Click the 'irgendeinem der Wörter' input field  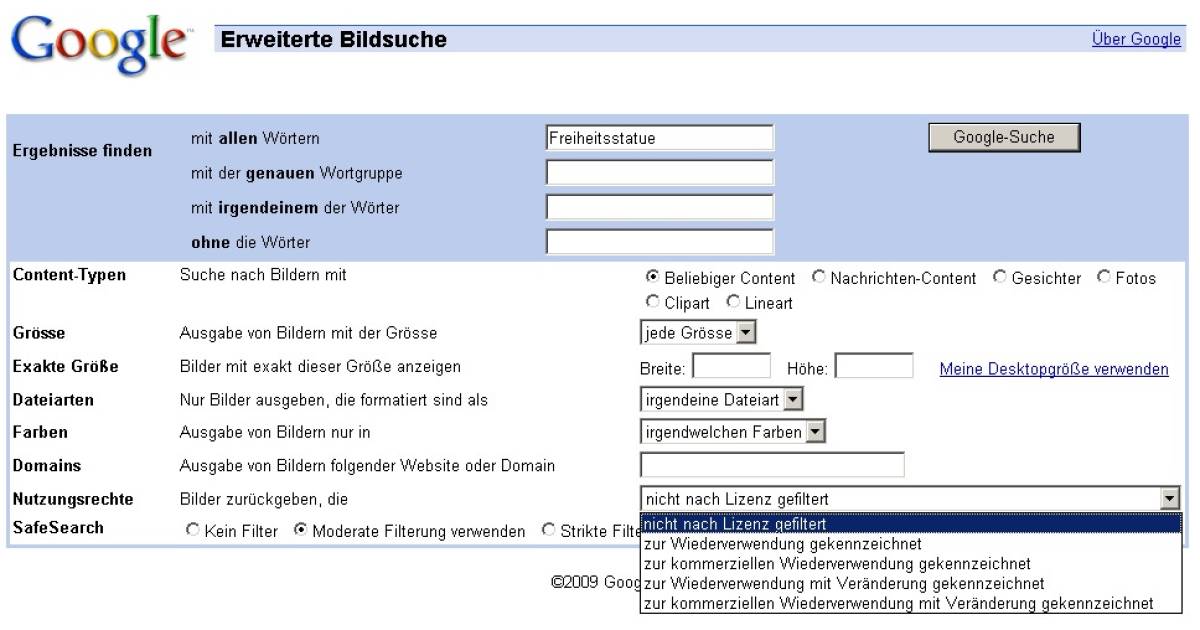coord(660,207)
